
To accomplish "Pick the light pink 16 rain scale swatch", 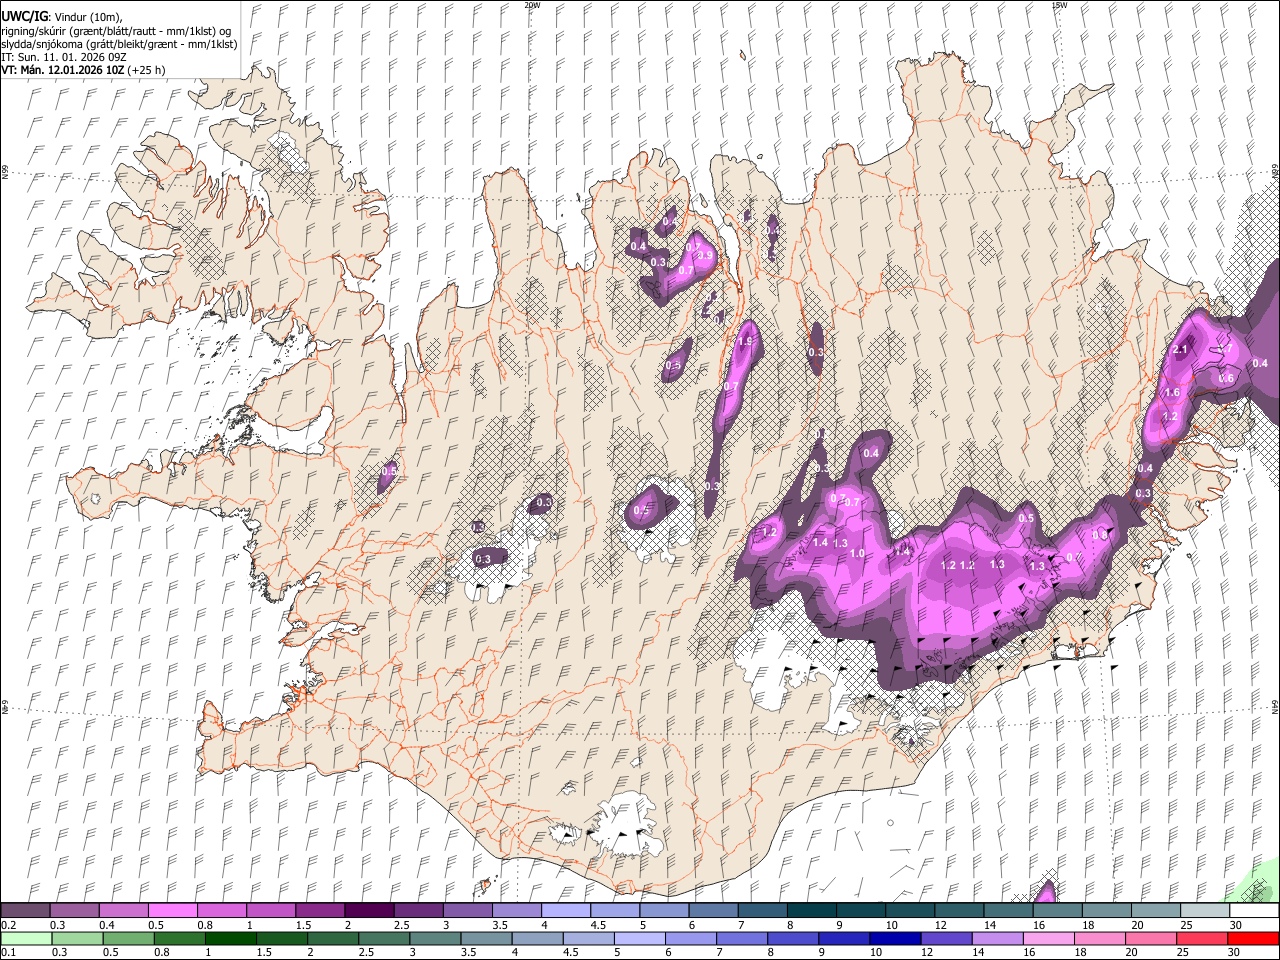I will click(x=1048, y=939).
